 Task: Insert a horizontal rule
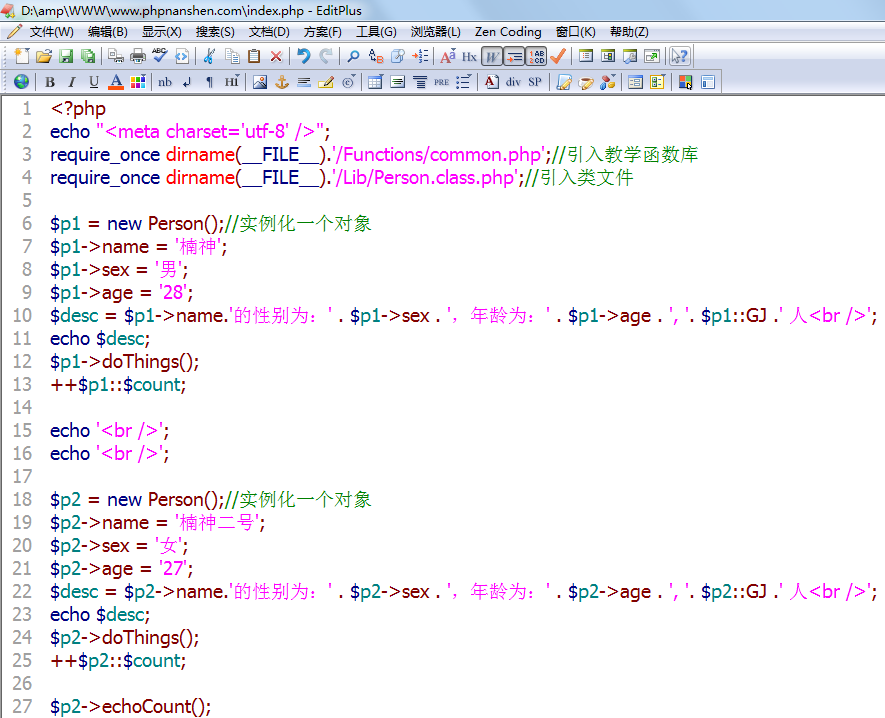click(304, 82)
